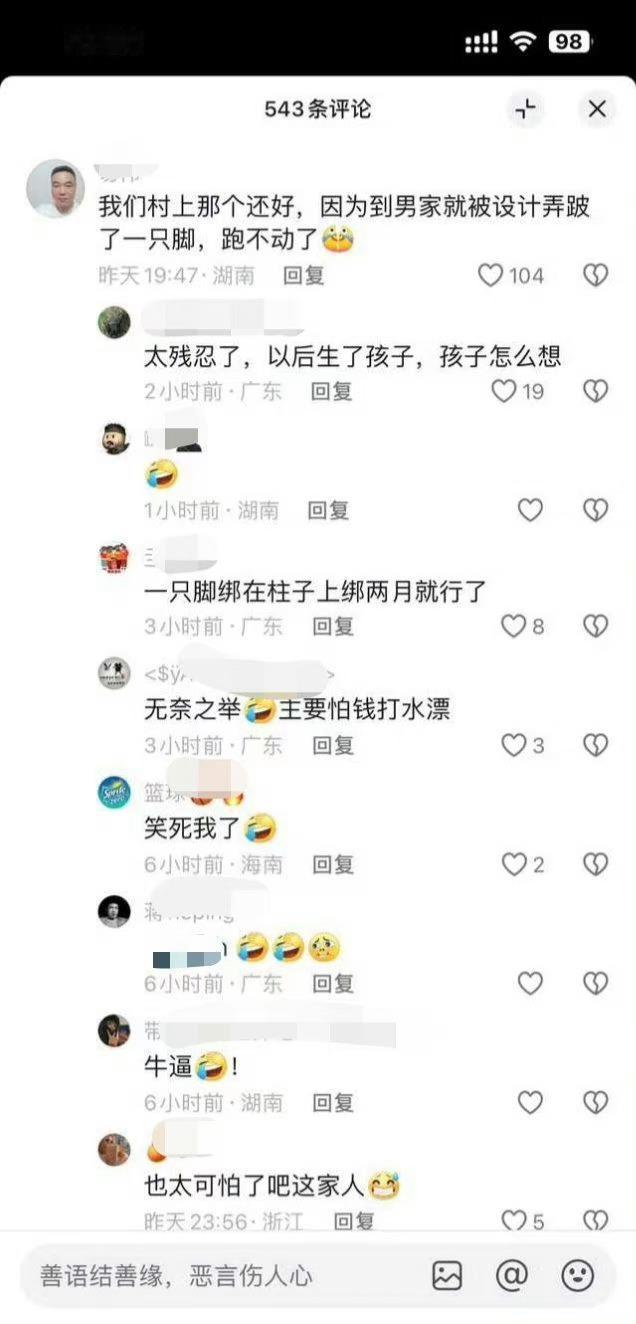Dislike the 牛逼 comment

[x=595, y=1102]
